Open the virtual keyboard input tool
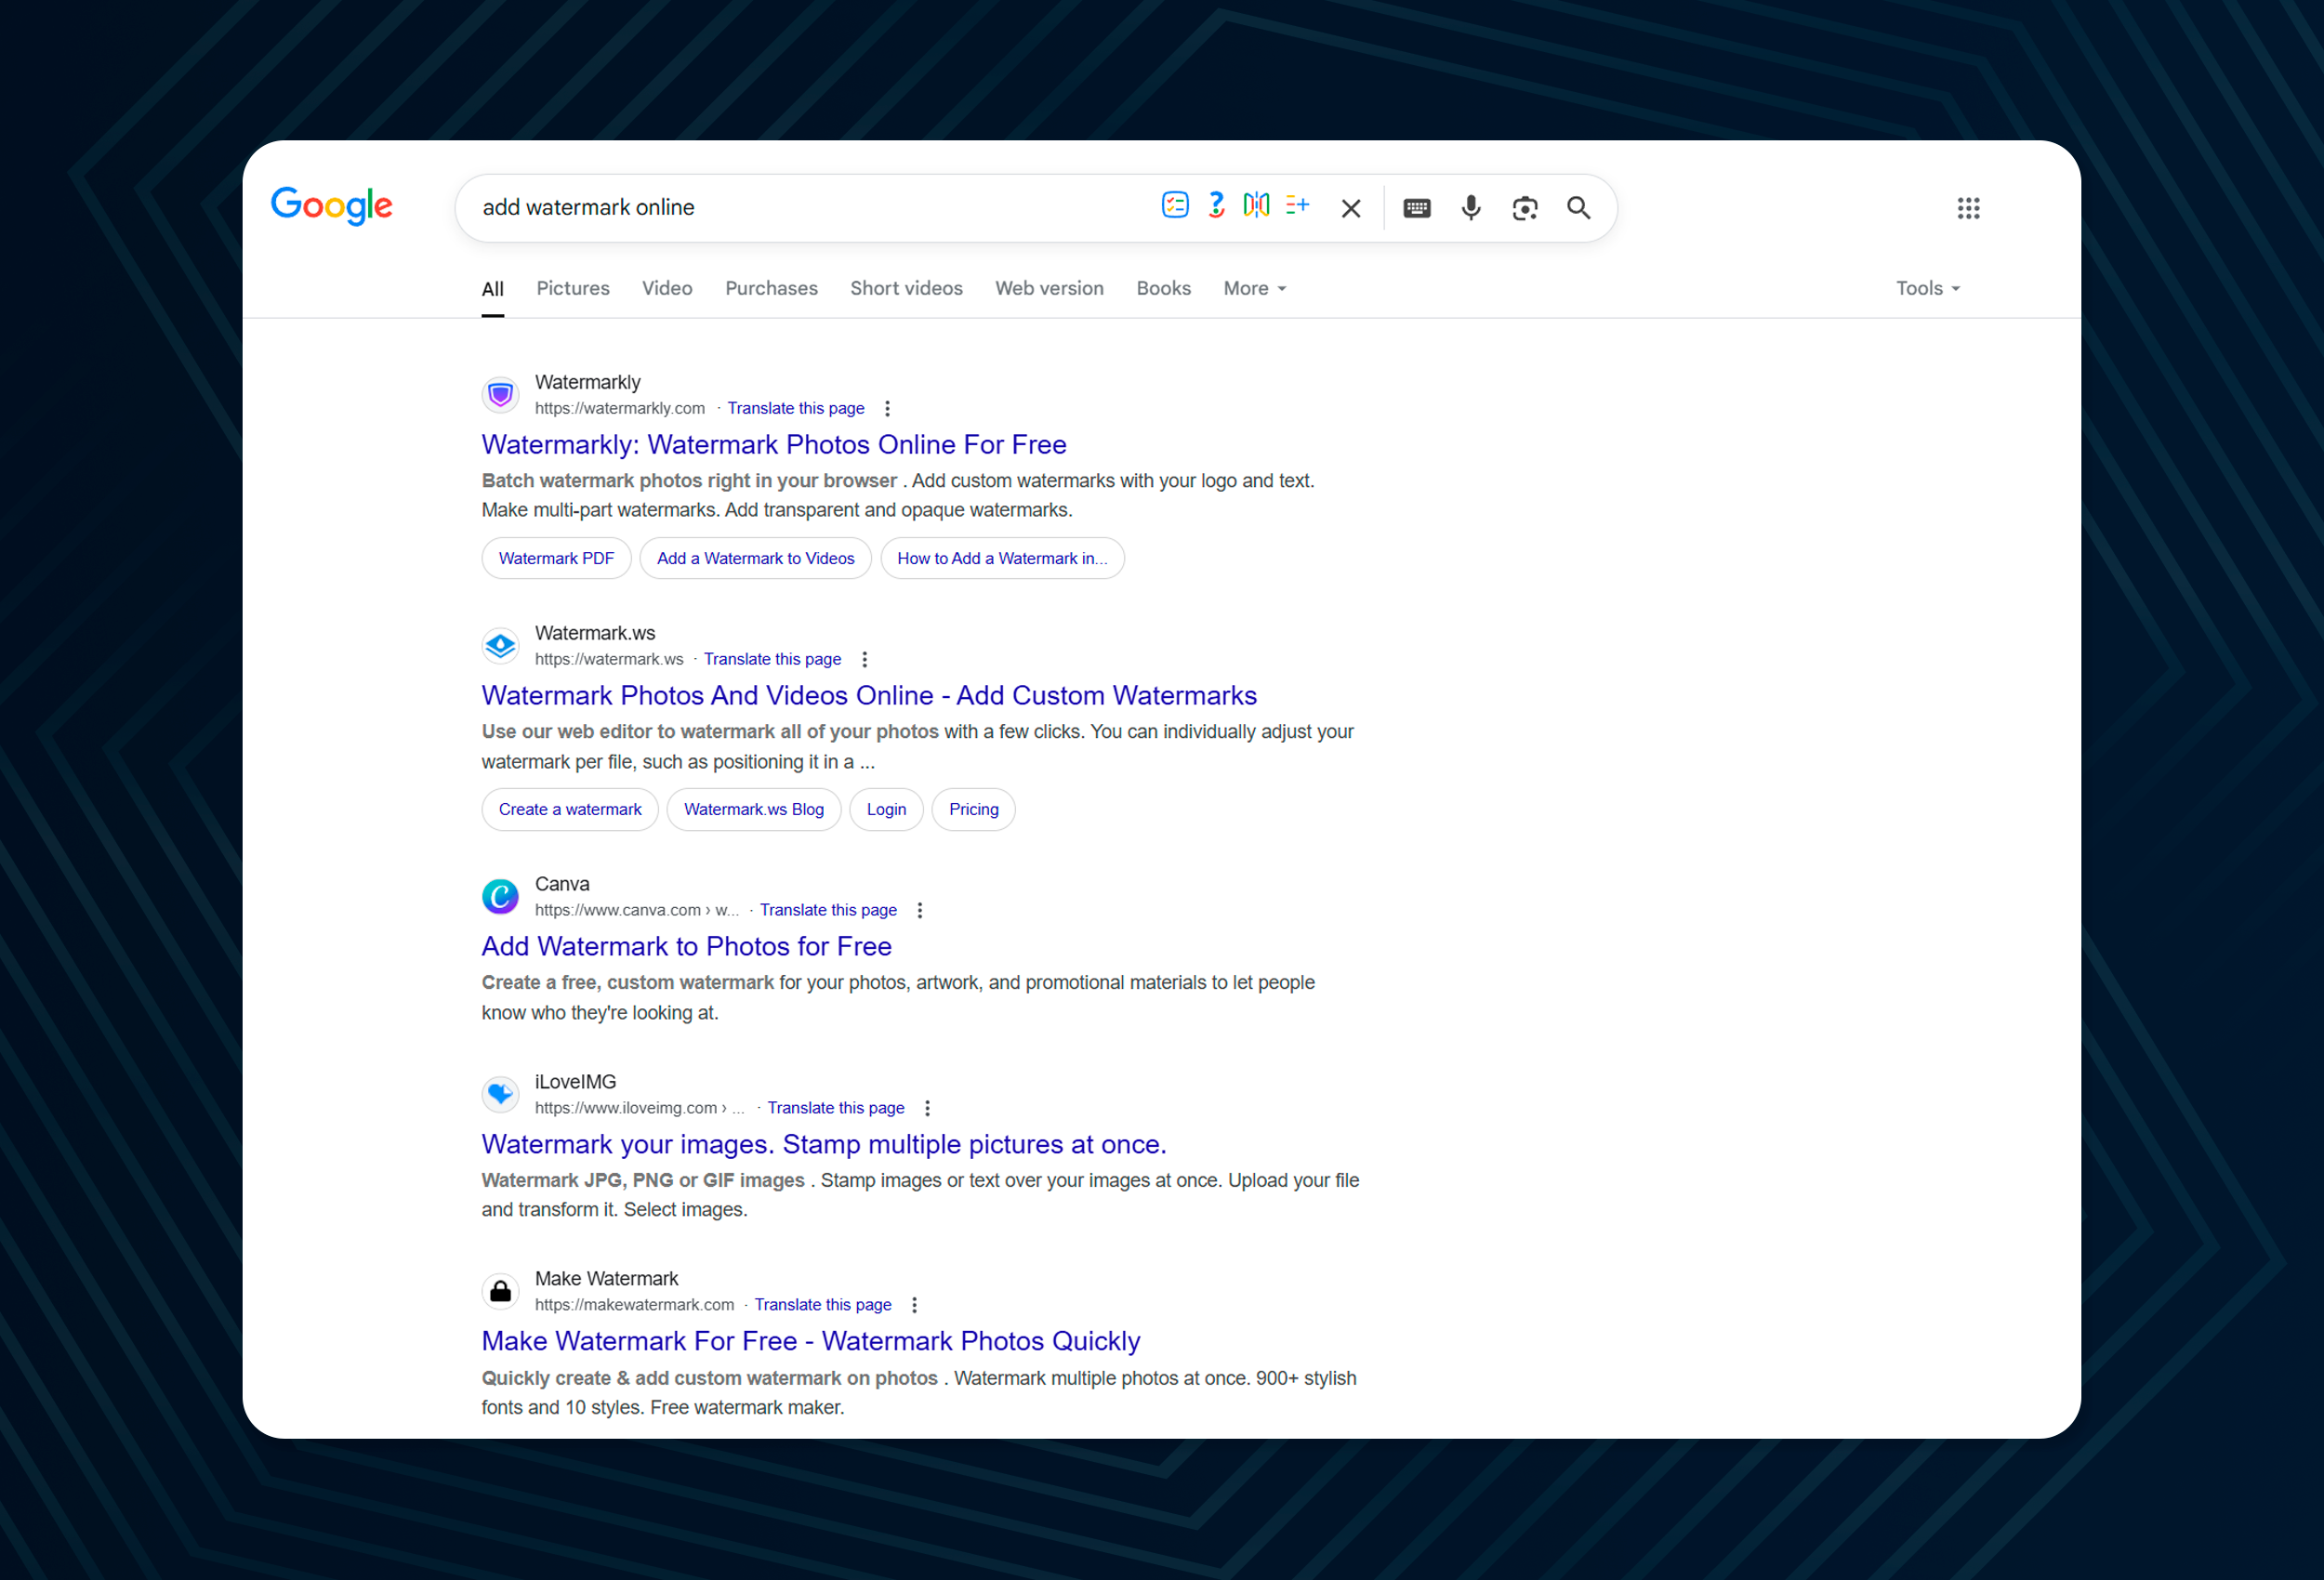2324x1580 pixels. (1417, 208)
